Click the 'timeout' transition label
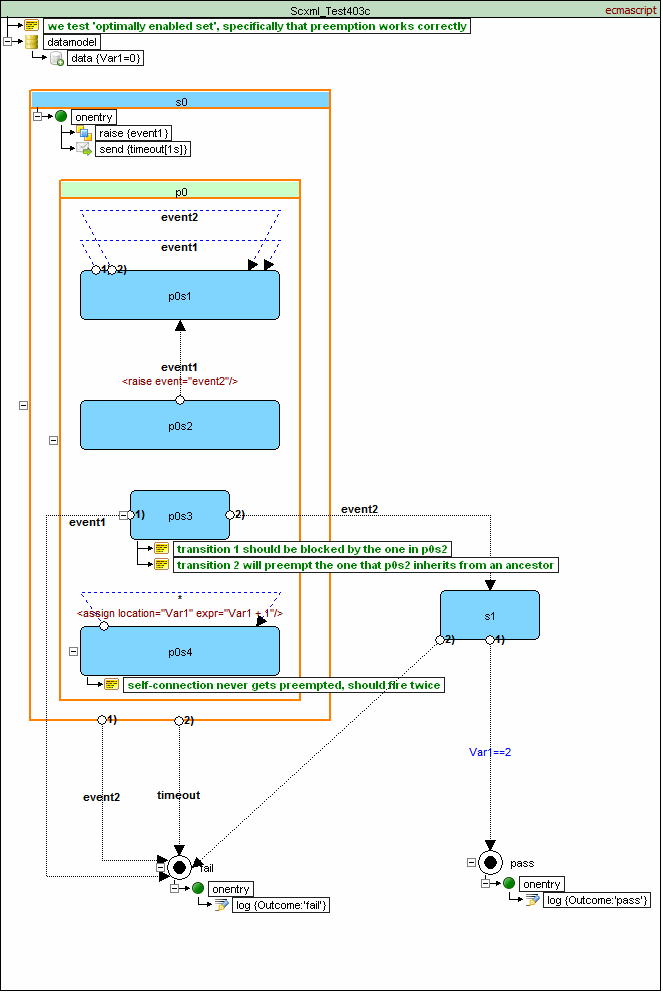Viewport: 663px width, 993px height. [178, 796]
